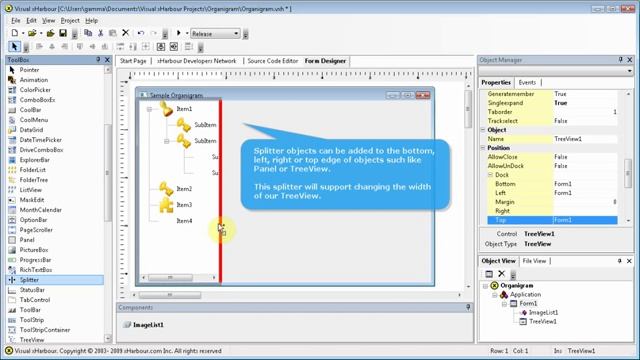Toggle the ToolBox pin auto-hide
This screenshot has width=640, height=360.
[x=98, y=60]
